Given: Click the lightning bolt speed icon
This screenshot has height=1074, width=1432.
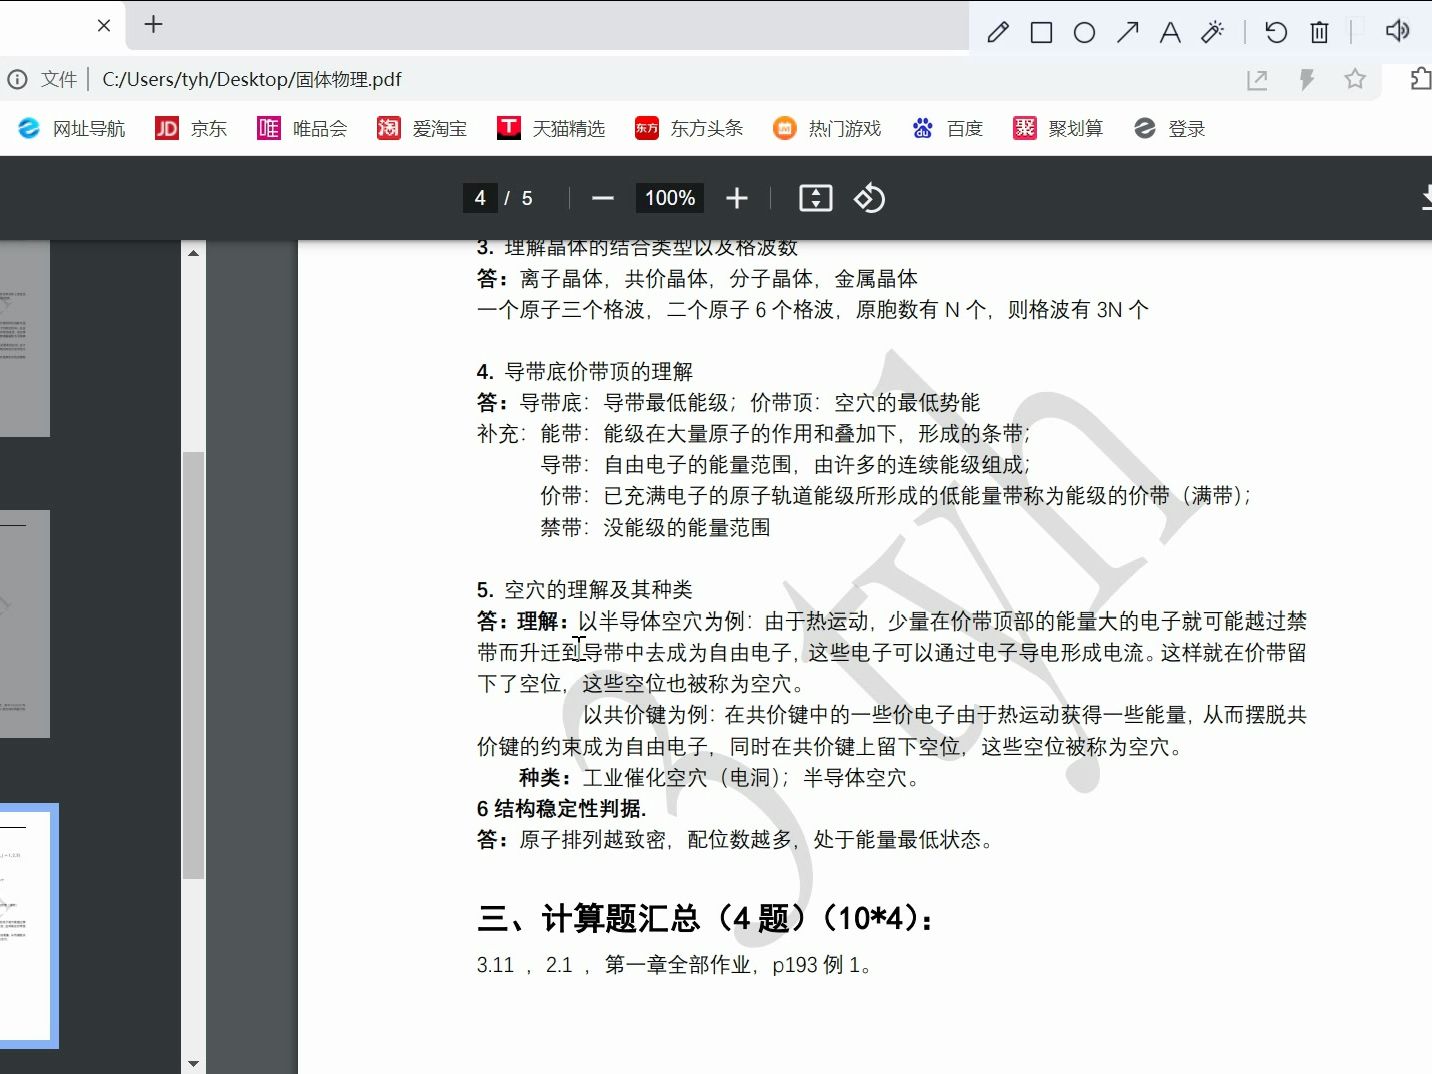Looking at the screenshot, I should click(x=1306, y=79).
